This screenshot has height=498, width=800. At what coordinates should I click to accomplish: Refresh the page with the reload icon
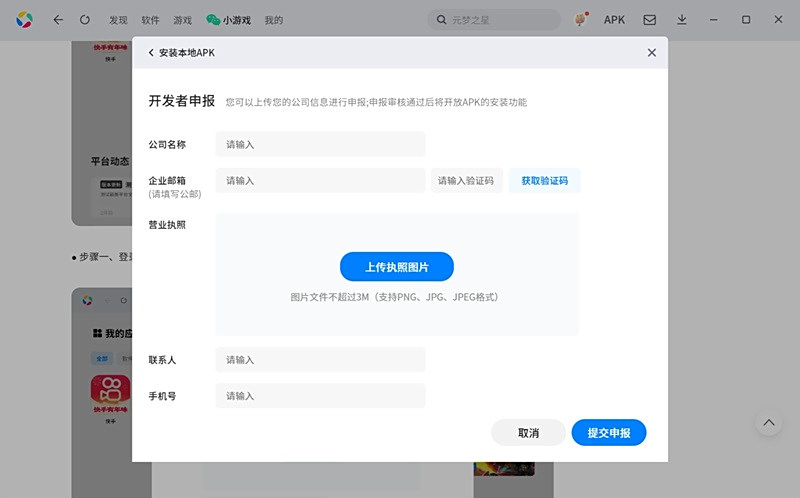point(85,20)
